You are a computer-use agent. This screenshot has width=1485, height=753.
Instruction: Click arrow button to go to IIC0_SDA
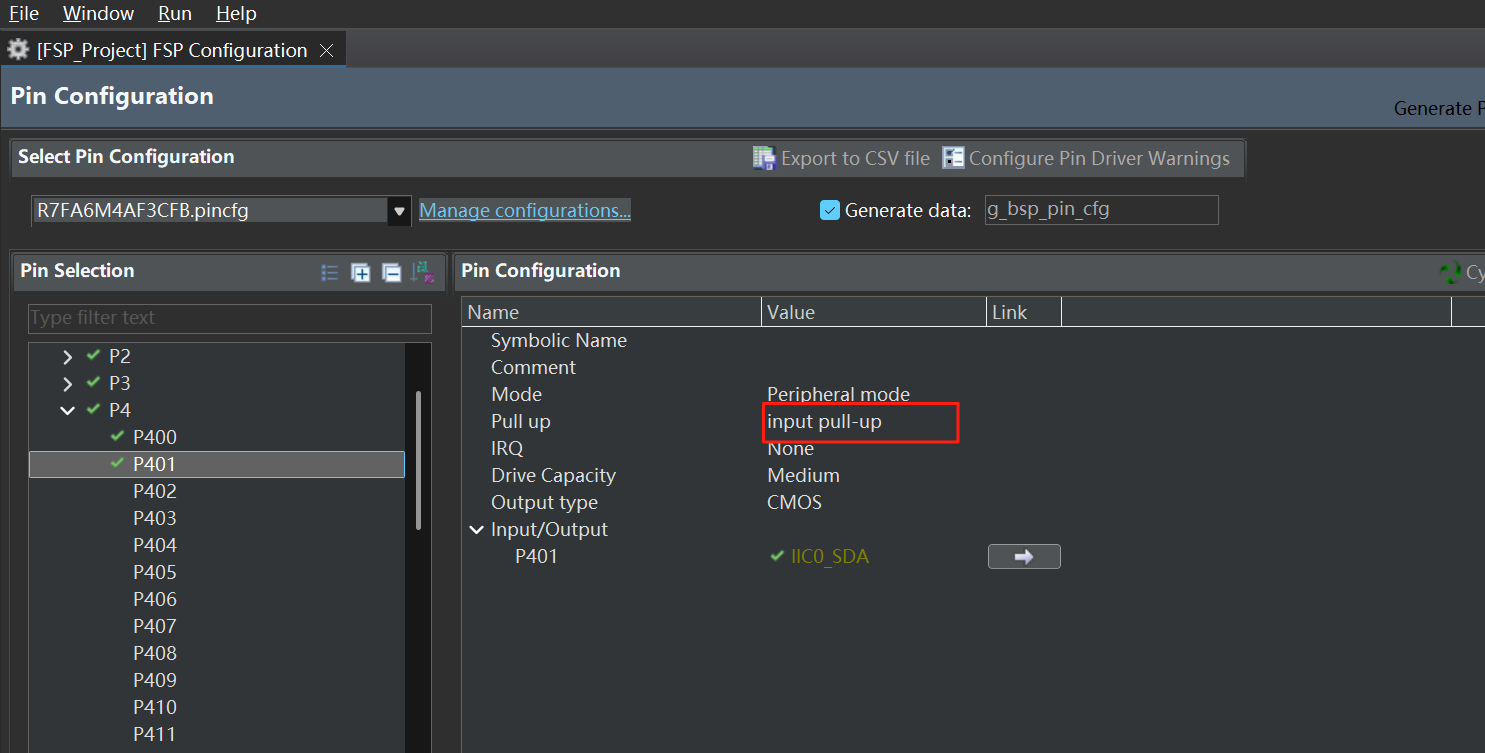point(1024,556)
